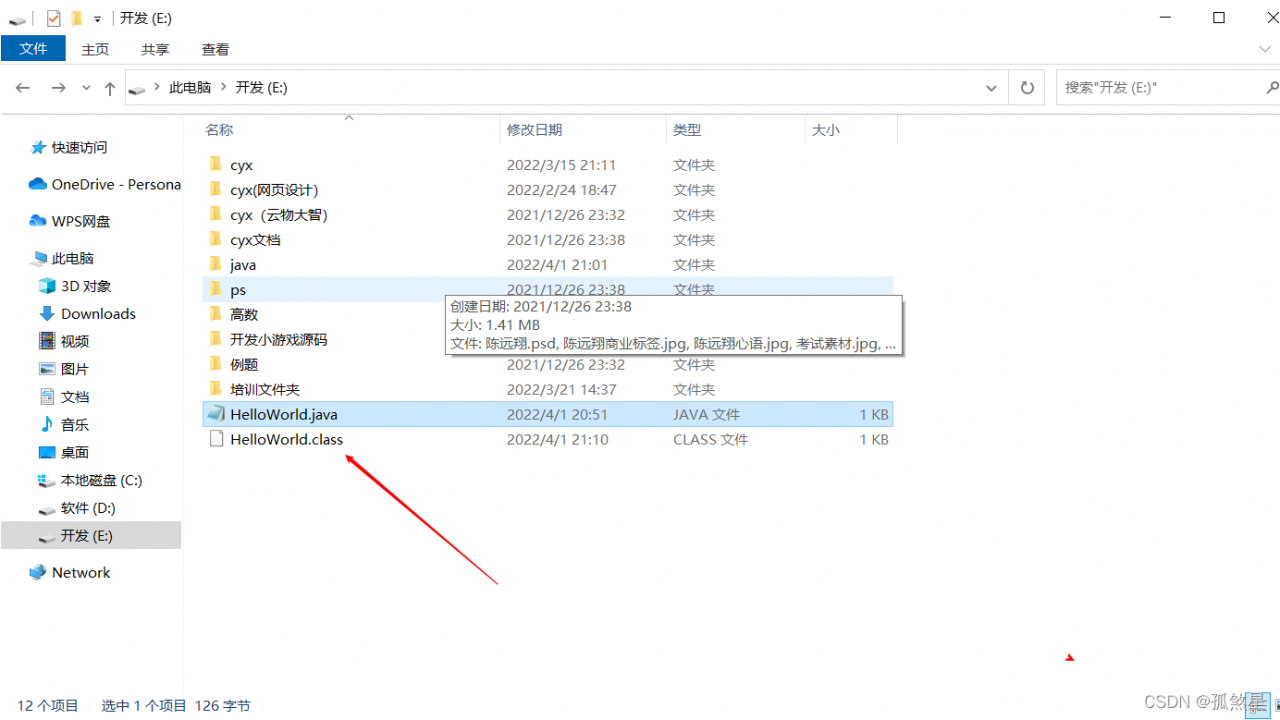Select the ps folder

click(238, 290)
